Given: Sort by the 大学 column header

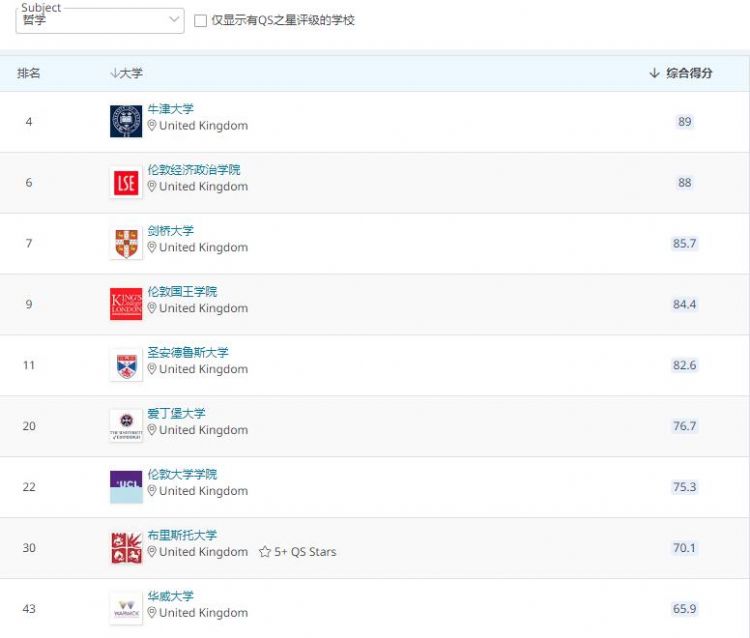Looking at the screenshot, I should pyautogui.click(x=126, y=73).
